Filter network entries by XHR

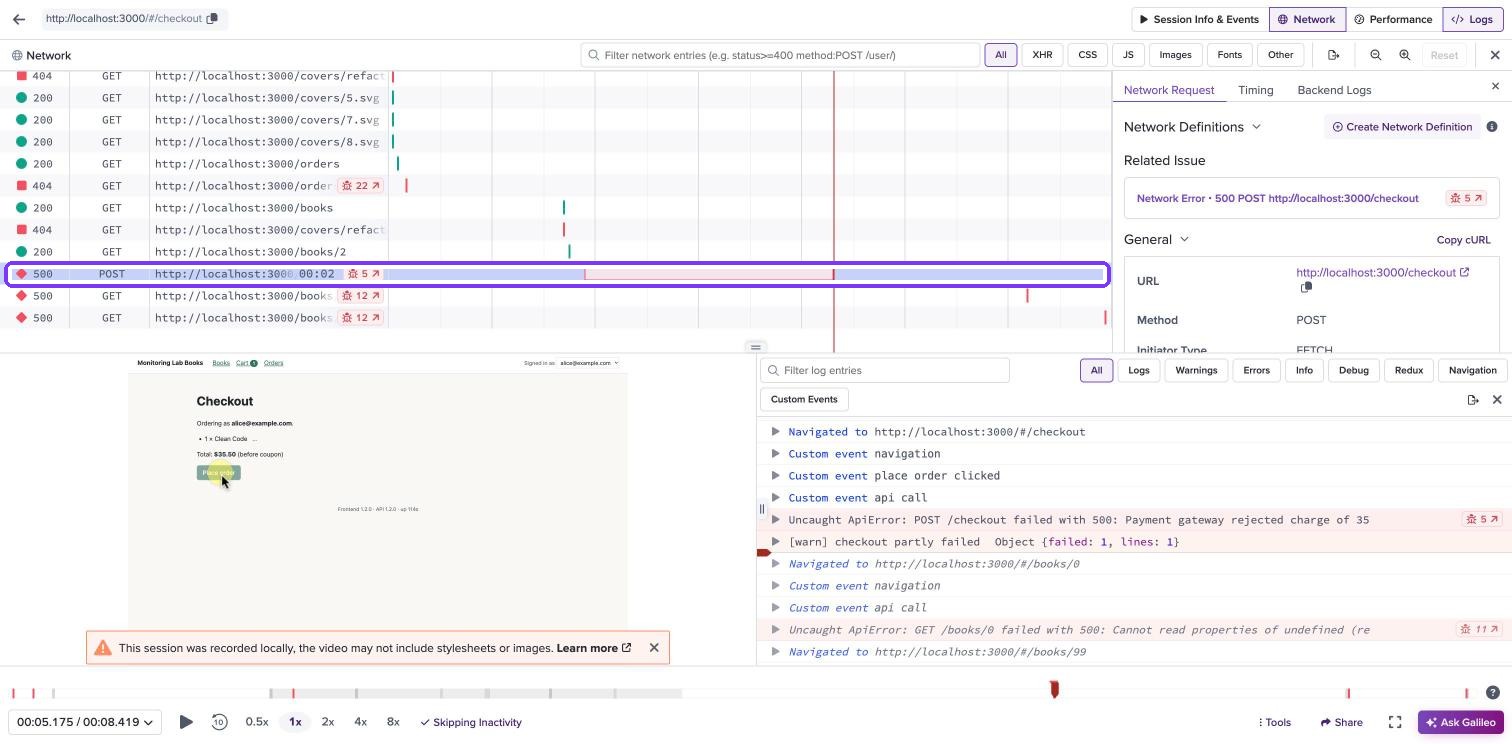1042,55
